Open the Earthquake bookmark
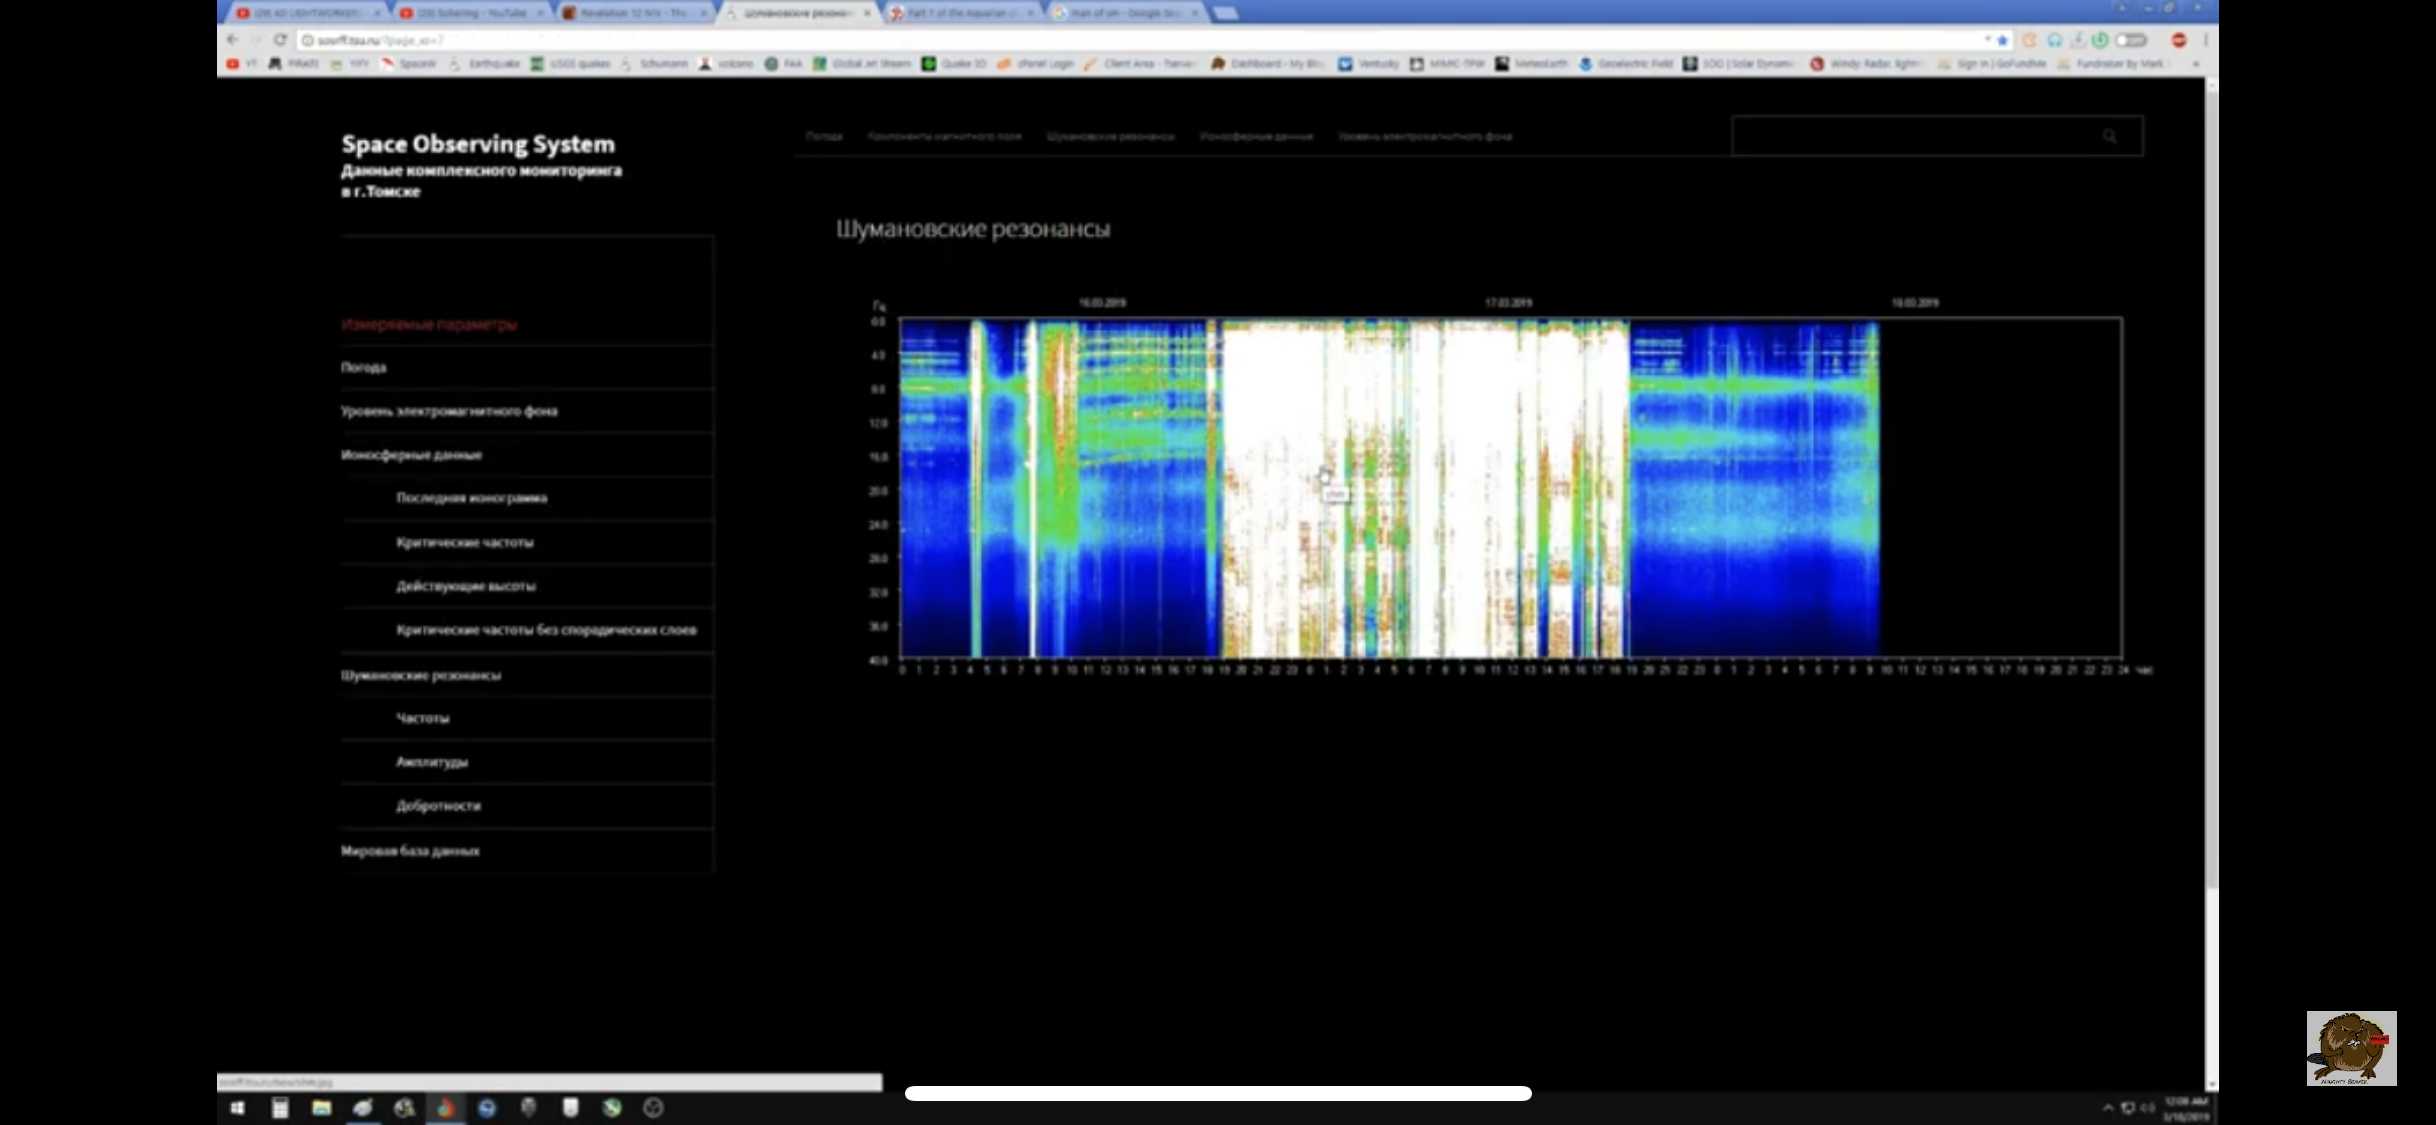2436x1125 pixels. click(x=484, y=64)
